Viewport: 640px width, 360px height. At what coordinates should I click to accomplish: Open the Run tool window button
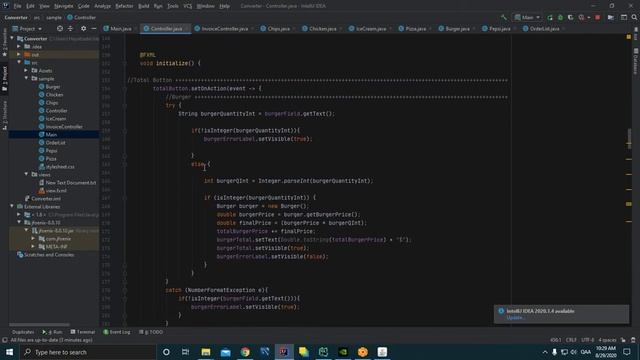tap(53, 332)
